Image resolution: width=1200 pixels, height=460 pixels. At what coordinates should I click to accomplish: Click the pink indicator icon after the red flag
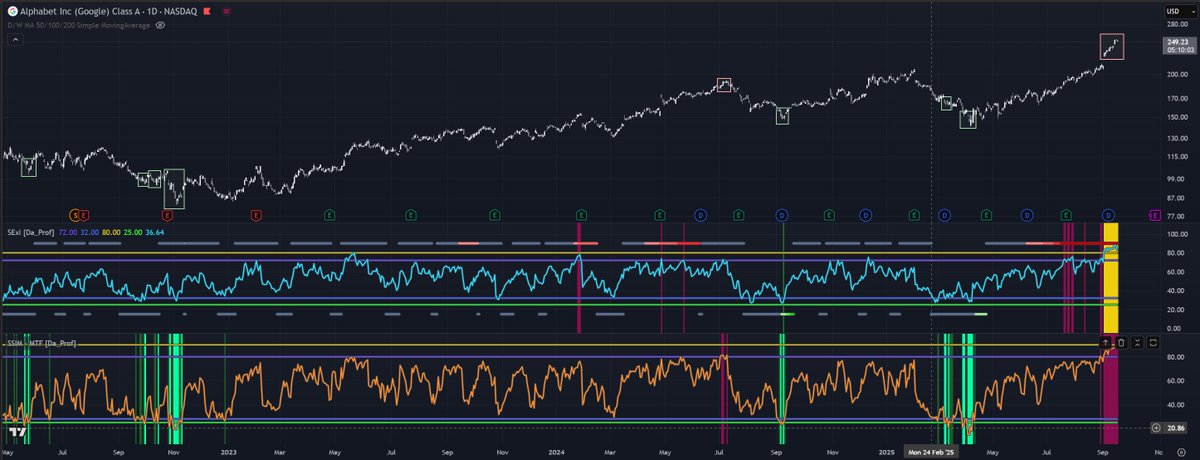[227, 11]
